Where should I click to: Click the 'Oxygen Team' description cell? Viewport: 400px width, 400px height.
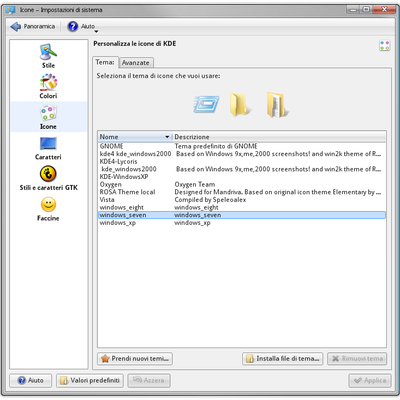(195, 184)
